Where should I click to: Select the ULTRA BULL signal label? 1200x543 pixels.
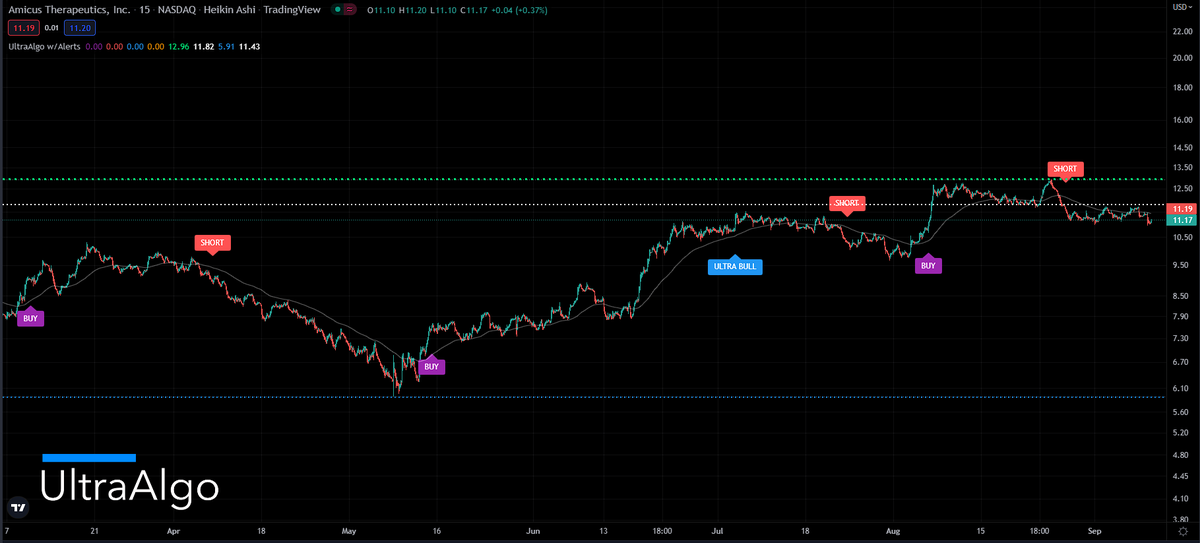click(x=735, y=266)
